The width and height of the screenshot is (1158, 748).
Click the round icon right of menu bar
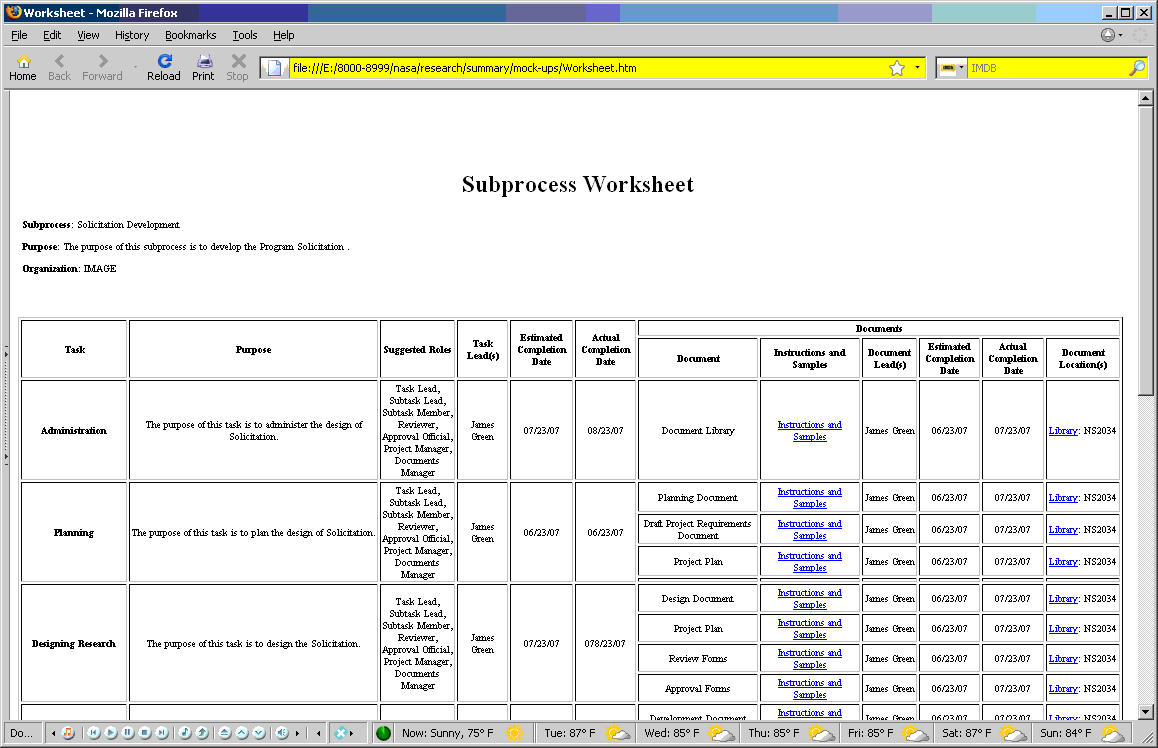1108,35
